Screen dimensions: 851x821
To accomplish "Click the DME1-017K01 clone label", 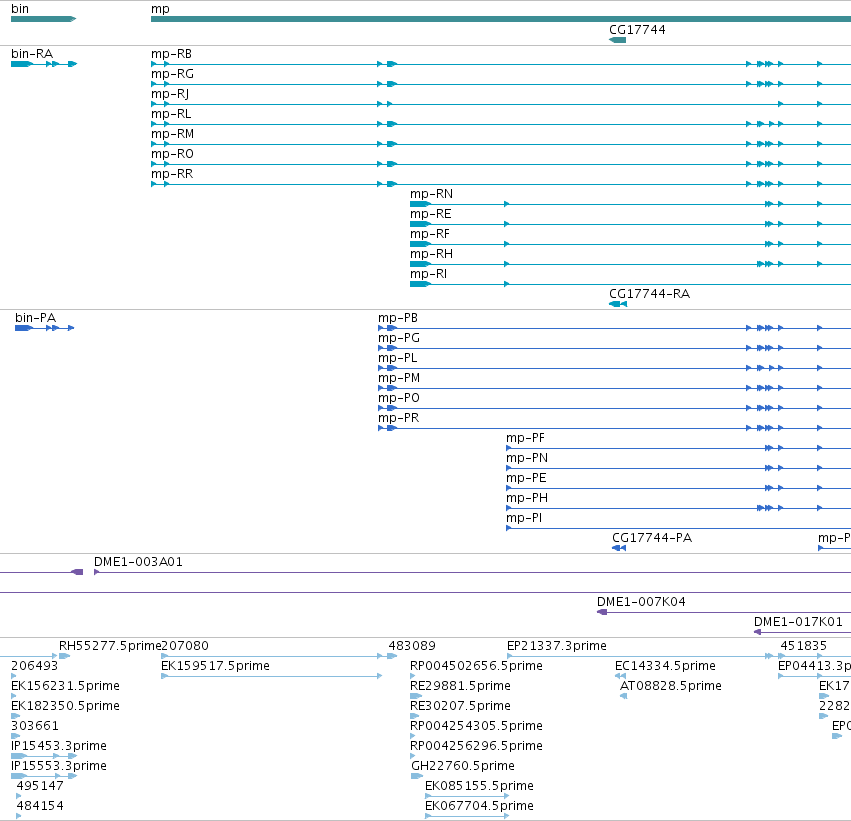I will click(798, 622).
